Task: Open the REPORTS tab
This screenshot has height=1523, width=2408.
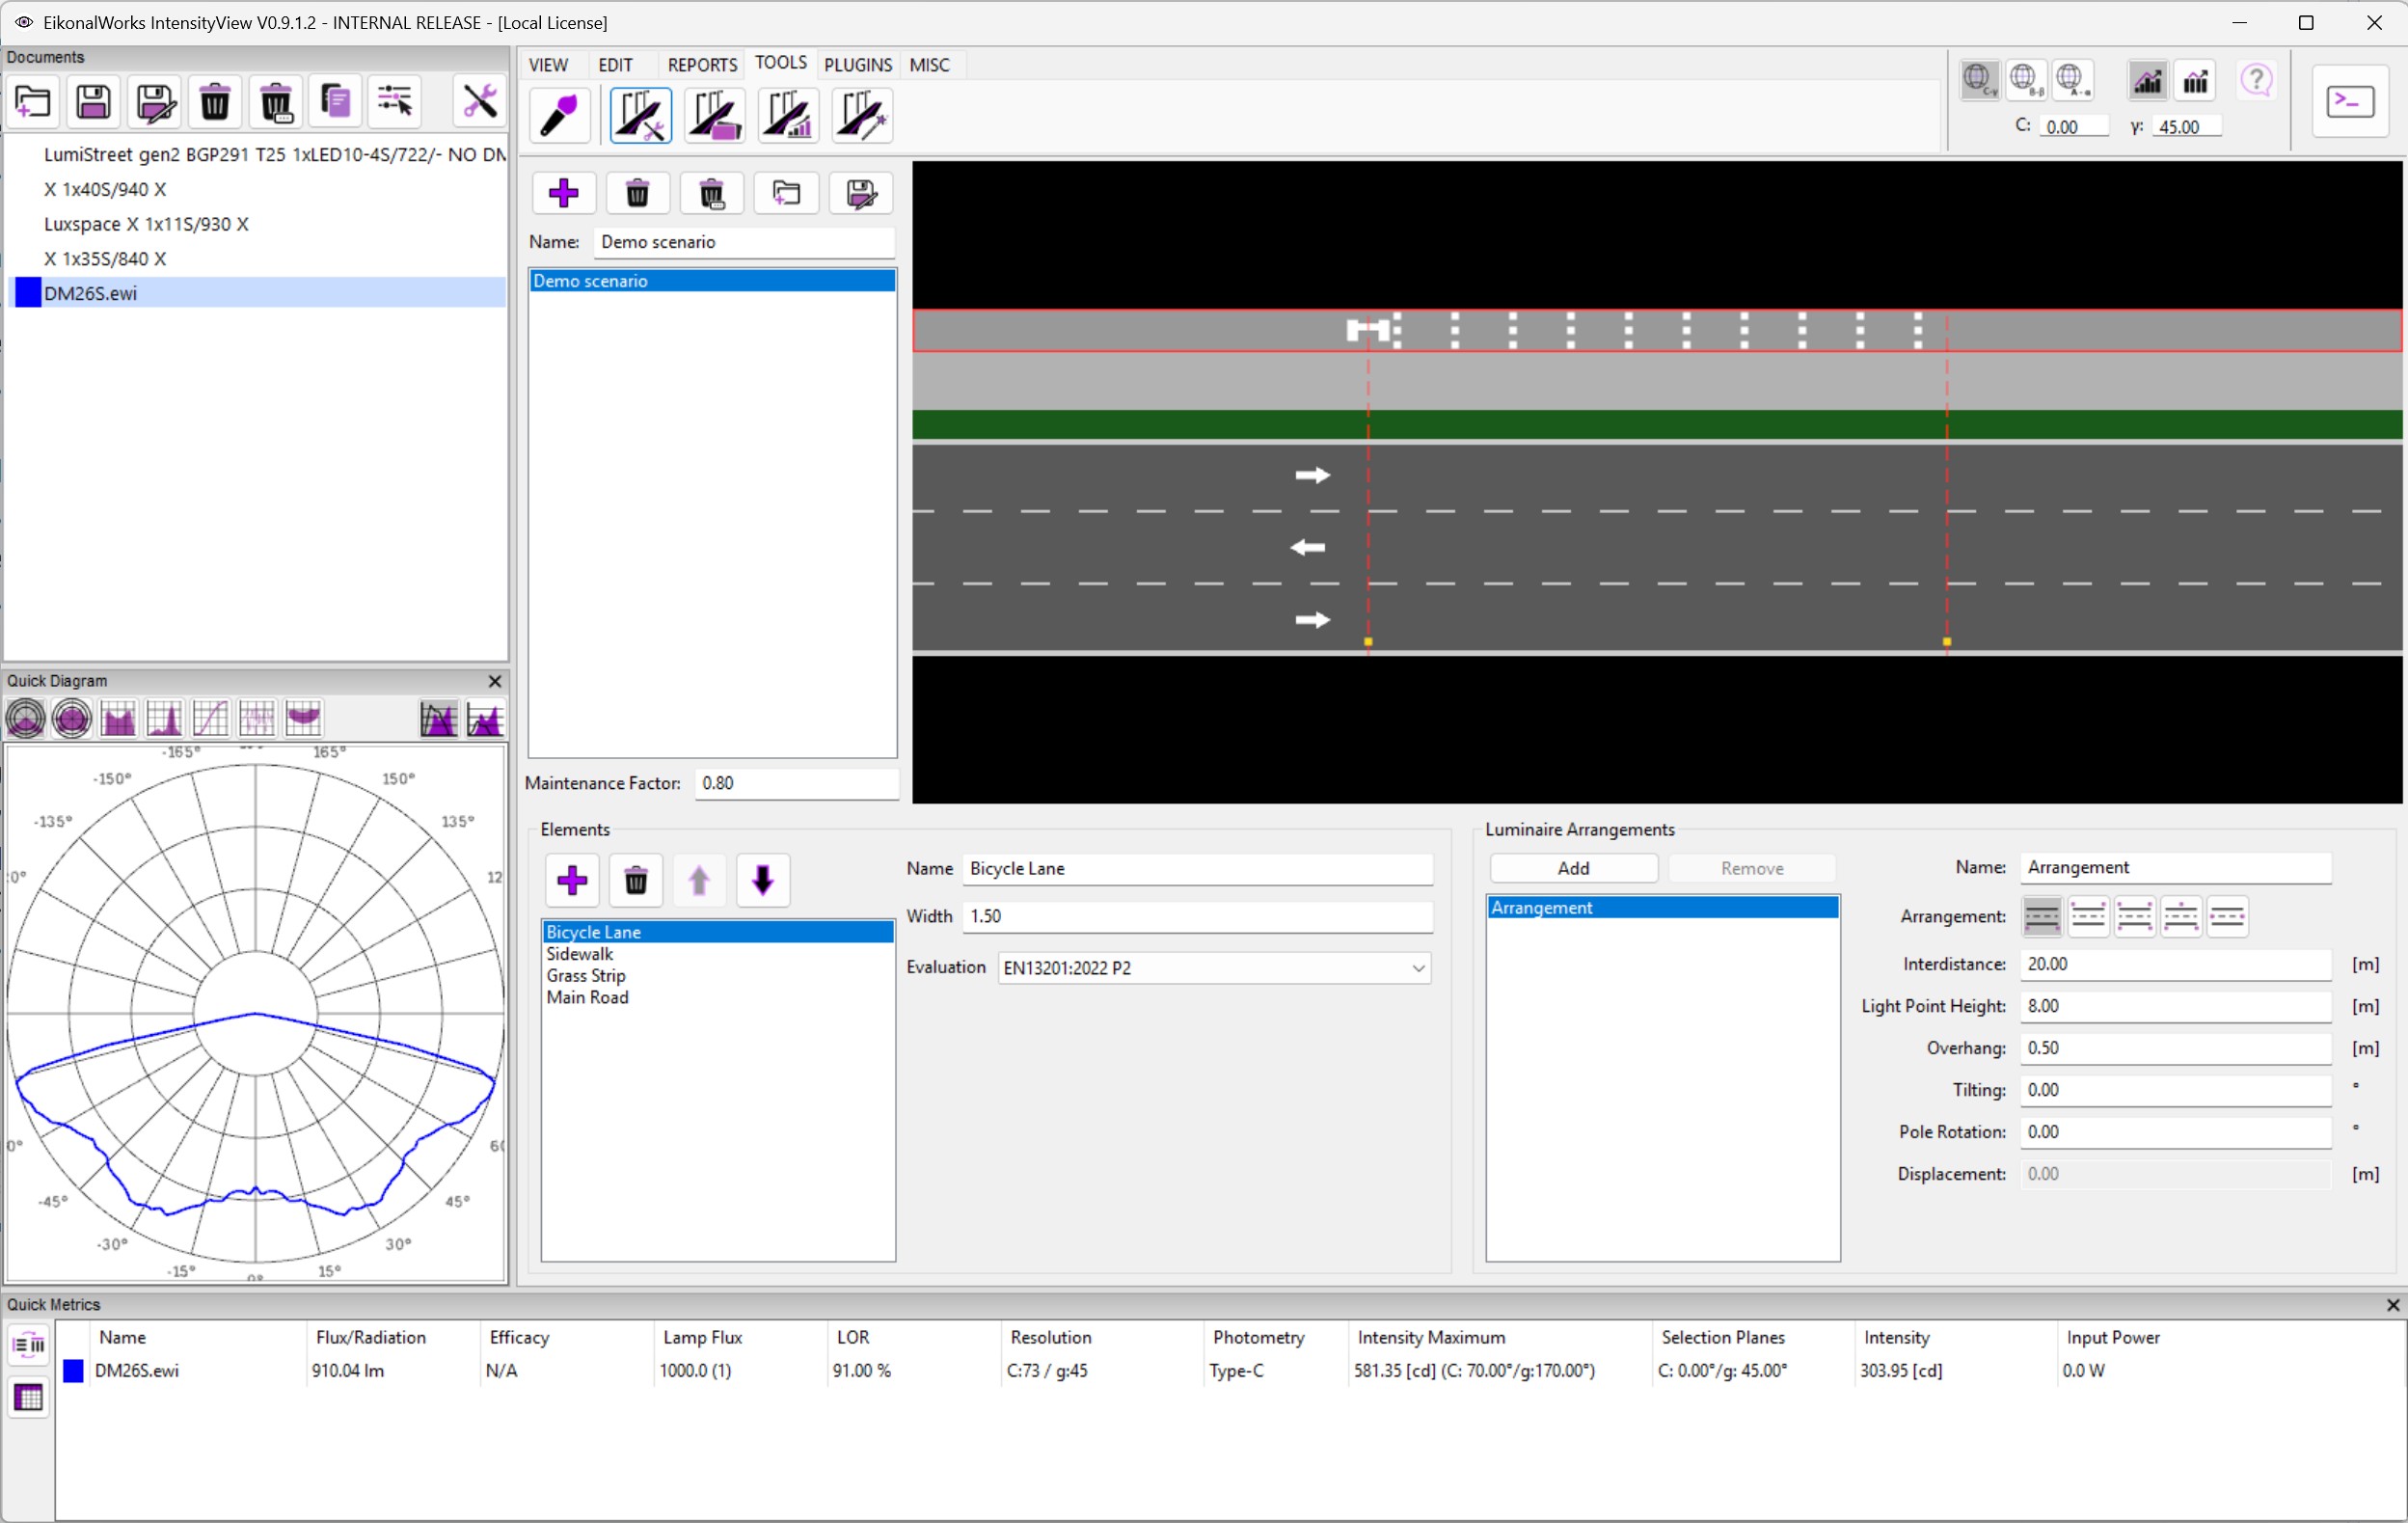Action: (702, 65)
